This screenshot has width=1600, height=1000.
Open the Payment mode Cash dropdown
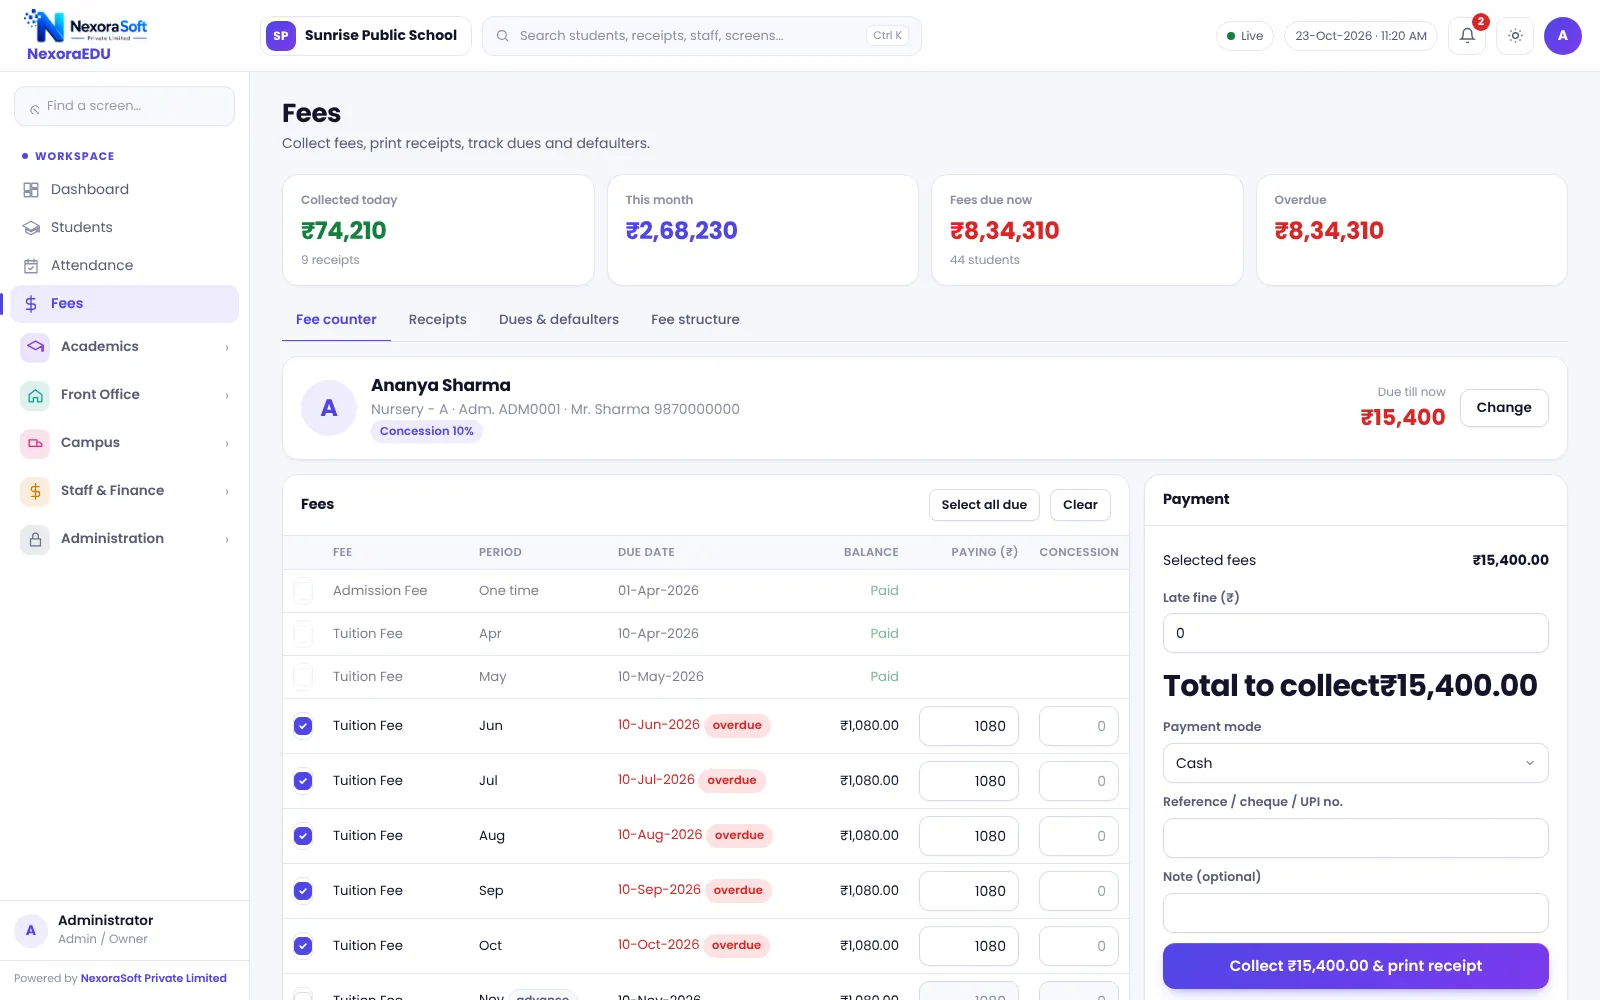[x=1355, y=763]
